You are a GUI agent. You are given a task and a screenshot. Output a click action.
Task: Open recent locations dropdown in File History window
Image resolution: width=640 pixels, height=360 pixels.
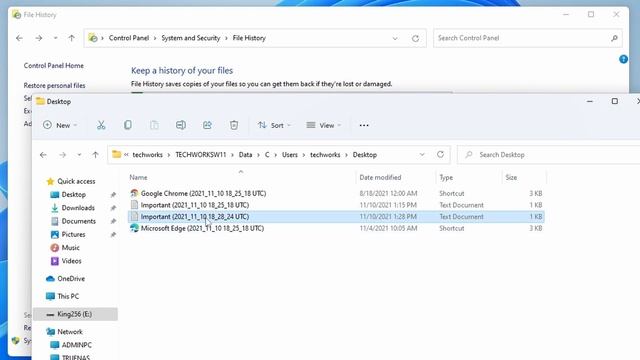tap(55, 38)
